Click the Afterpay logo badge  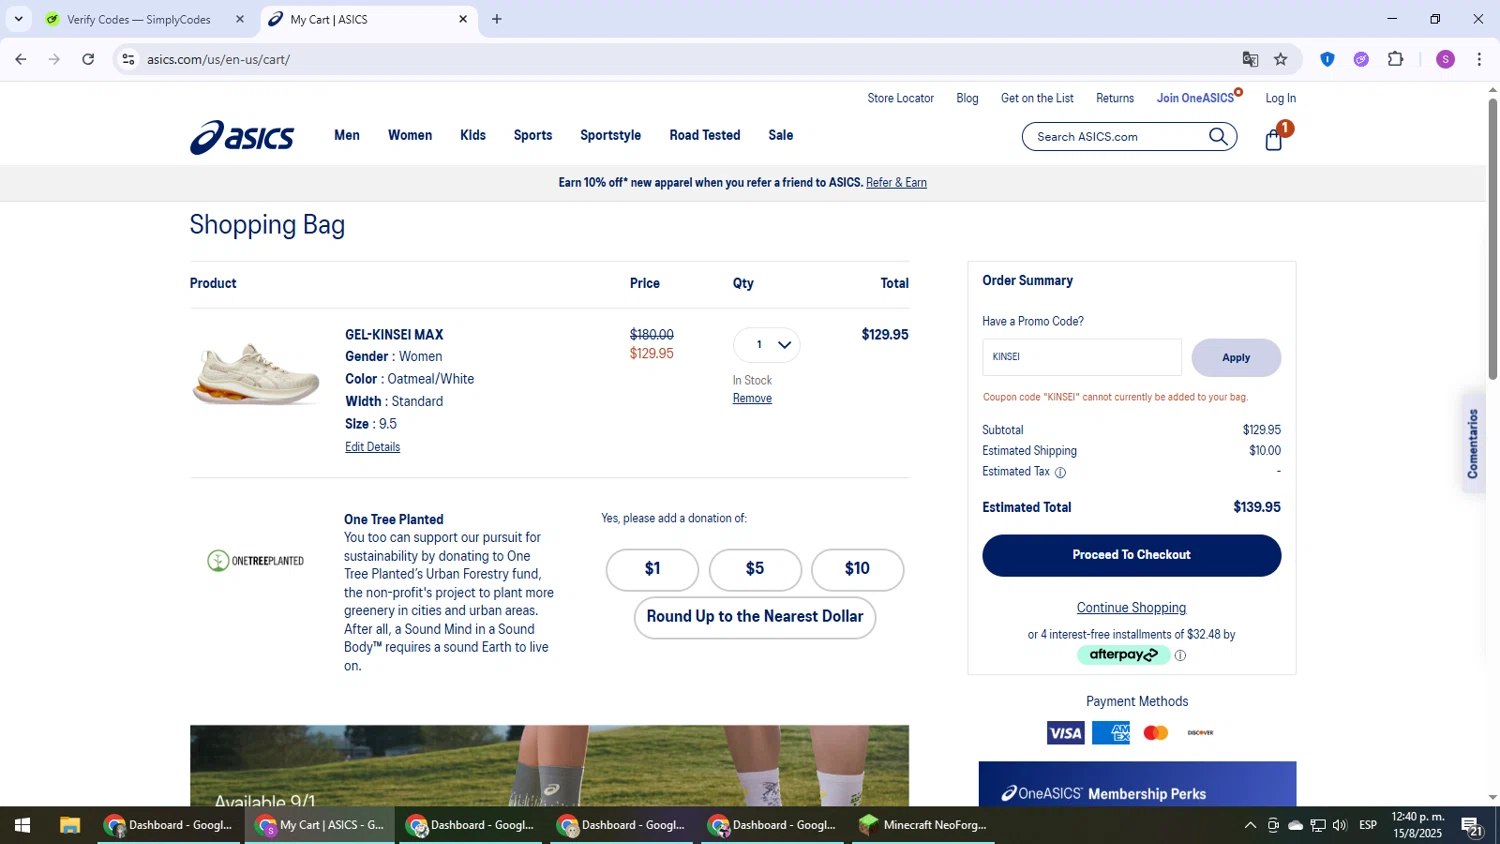[1123, 655]
